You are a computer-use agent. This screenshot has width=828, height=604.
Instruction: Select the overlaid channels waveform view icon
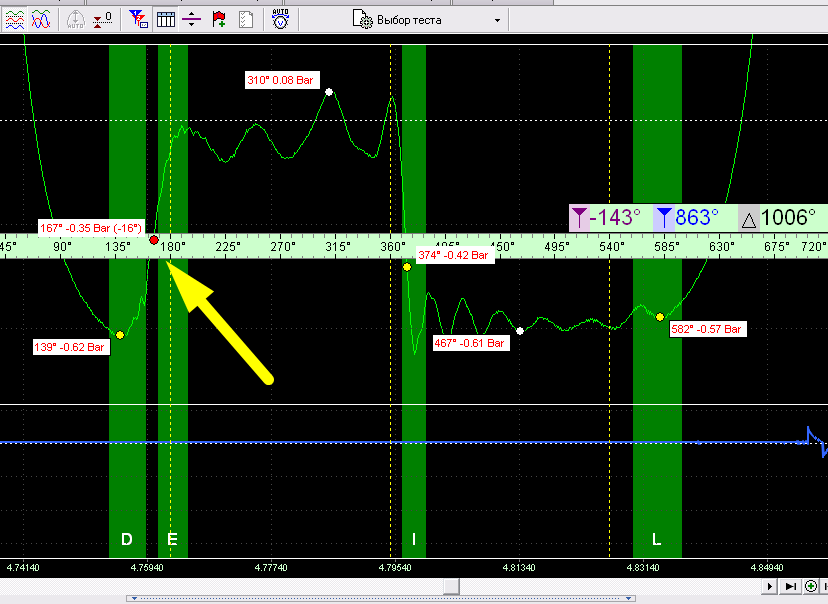[x=41, y=20]
